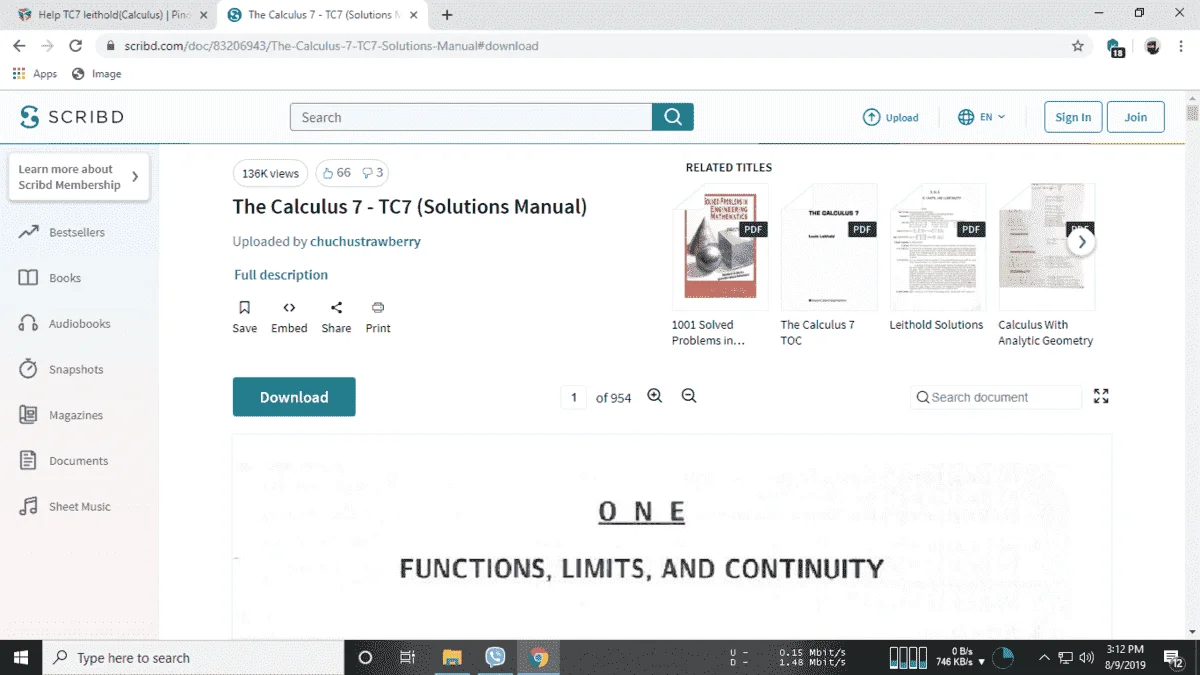Viewport: 1200px width, 675px height.
Task: Open The Calculus 7 TOC thumbnail
Action: [x=829, y=247]
